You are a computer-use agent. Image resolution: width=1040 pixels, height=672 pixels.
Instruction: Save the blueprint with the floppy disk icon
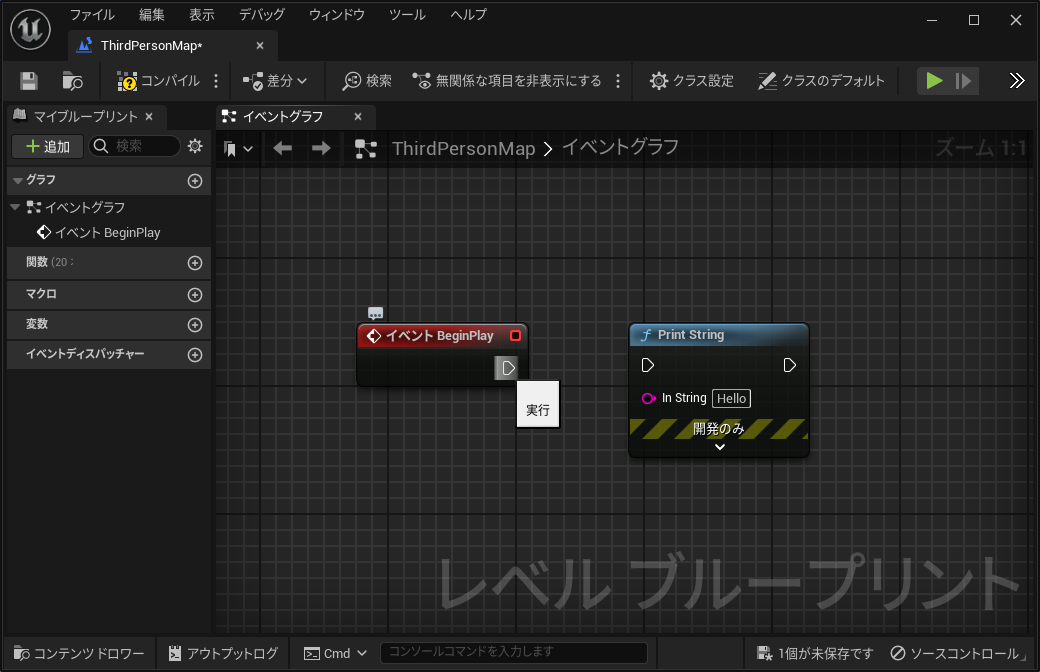[29, 81]
